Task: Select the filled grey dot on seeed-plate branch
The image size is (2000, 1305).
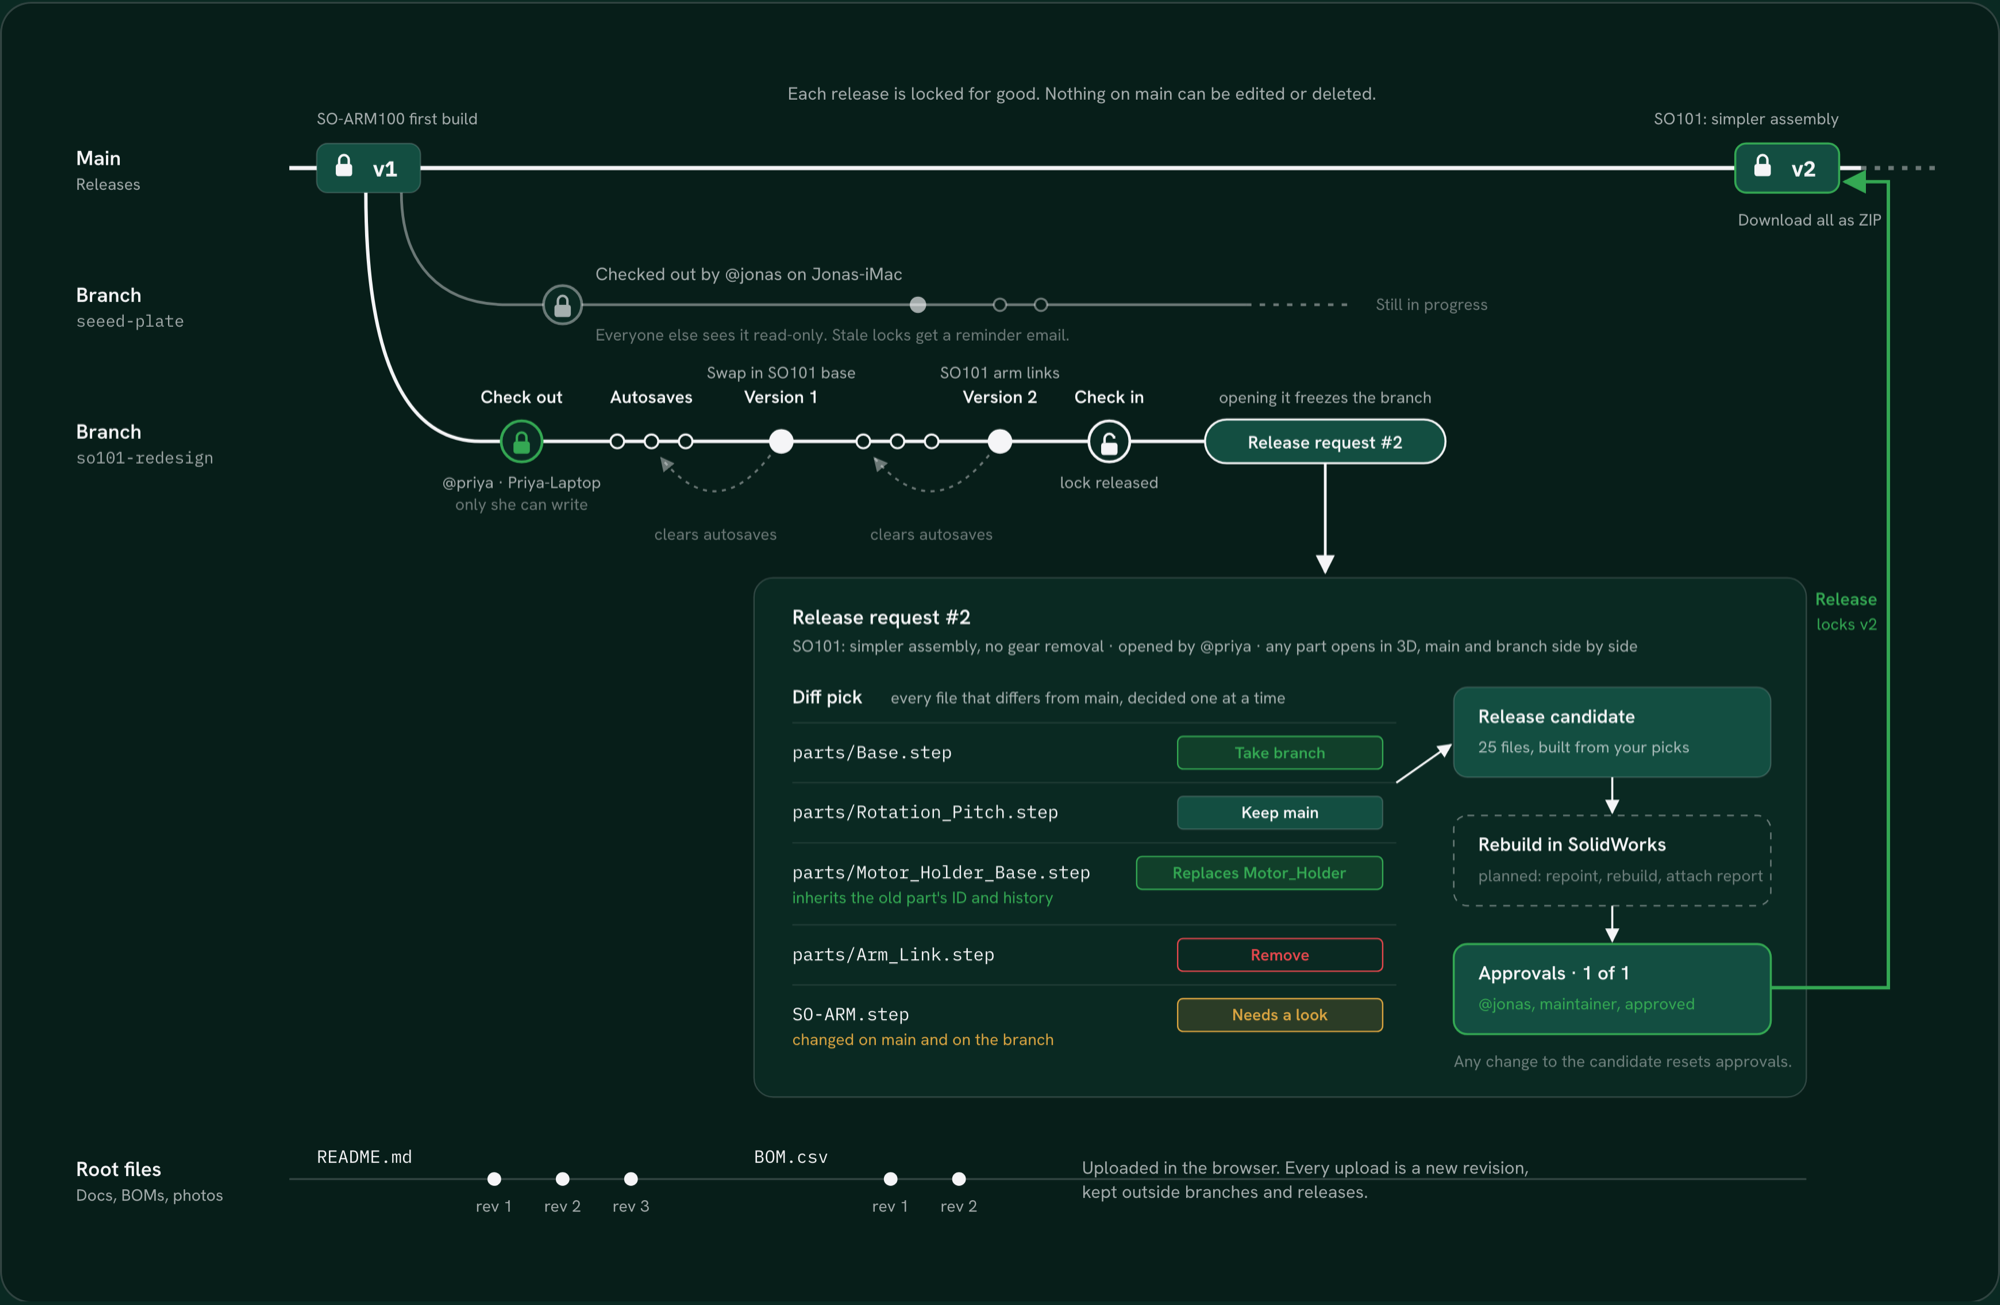Action: click(918, 305)
